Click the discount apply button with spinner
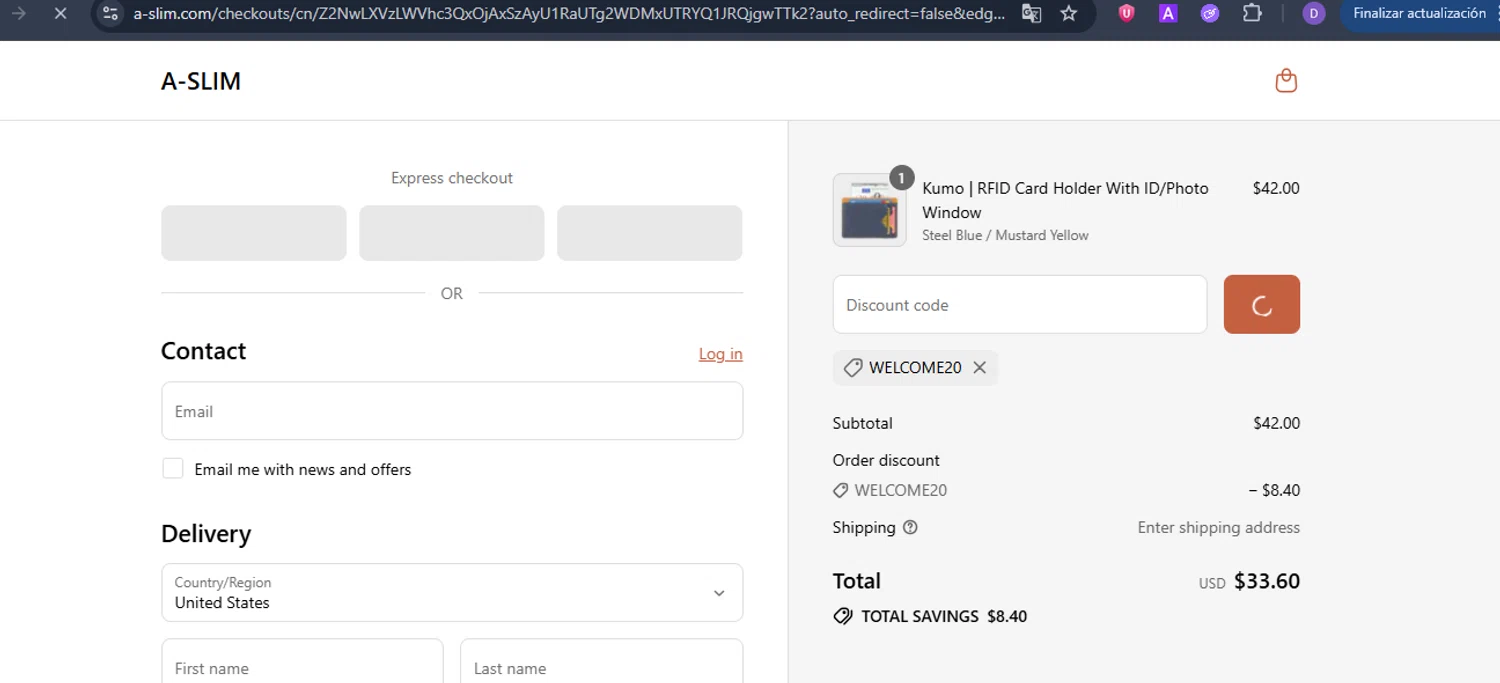 1262,304
